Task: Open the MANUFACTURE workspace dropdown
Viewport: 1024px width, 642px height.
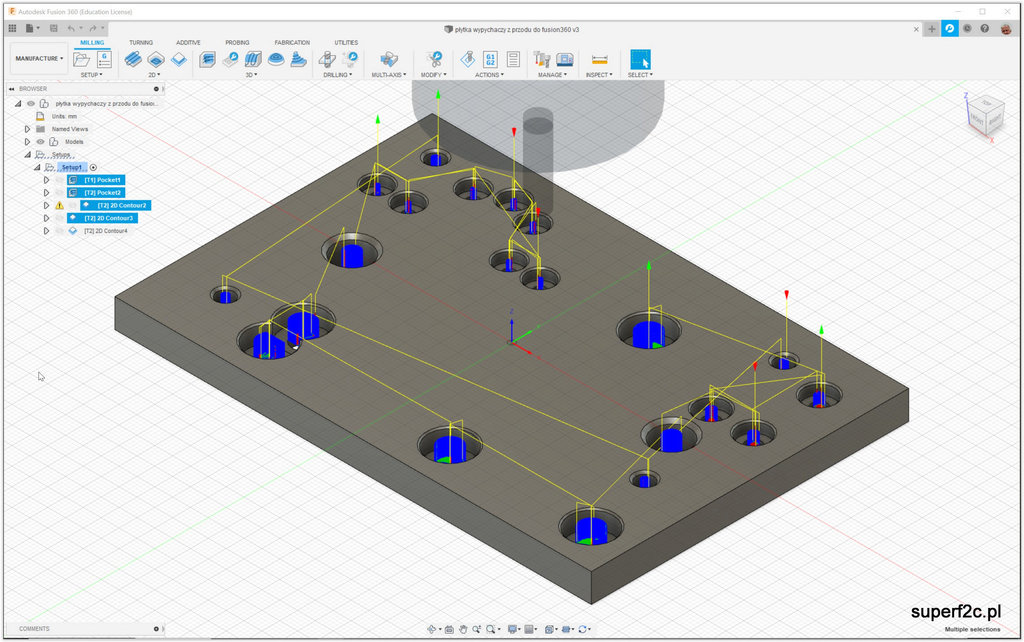Action: pyautogui.click(x=39, y=59)
